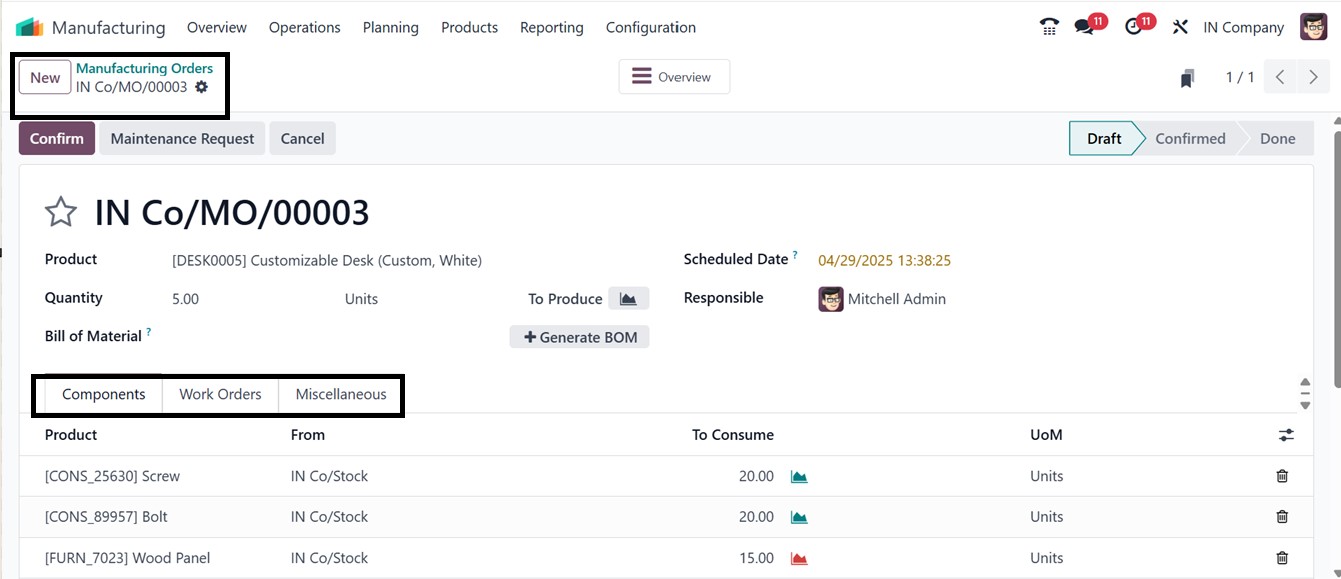Switch to the Work Orders tab
Screen dimensions: 1341x579
[220, 394]
